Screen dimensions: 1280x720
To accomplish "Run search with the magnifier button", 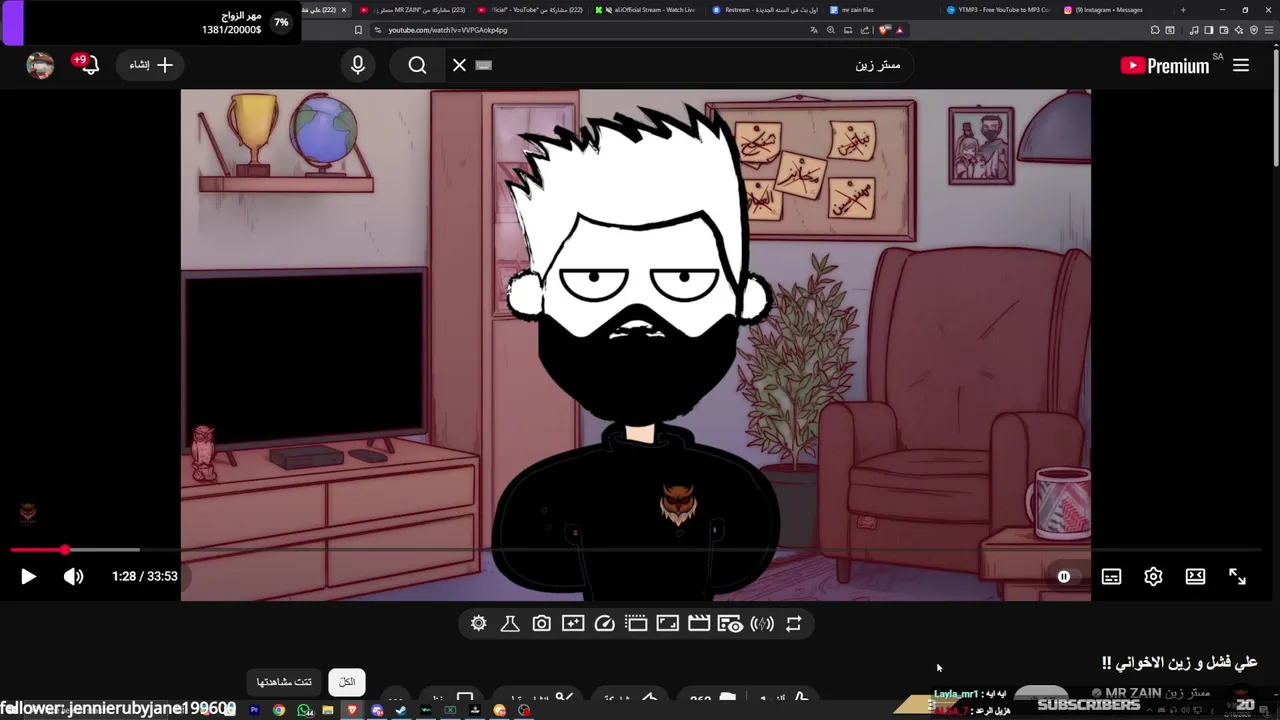I will coord(417,65).
